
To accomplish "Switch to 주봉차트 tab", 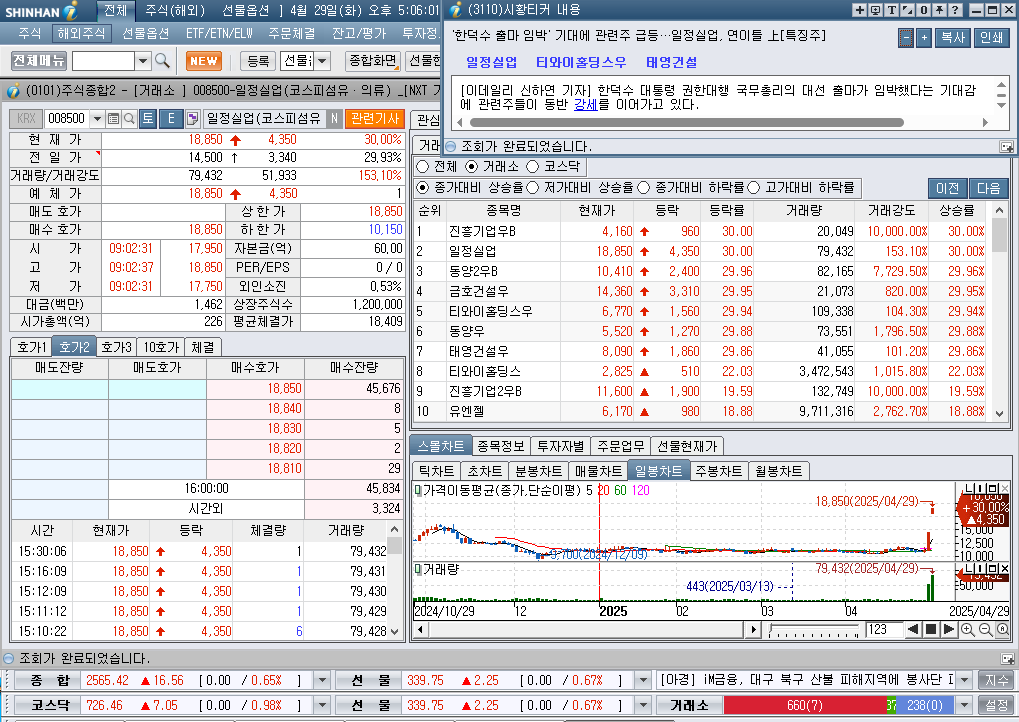I will tap(719, 471).
